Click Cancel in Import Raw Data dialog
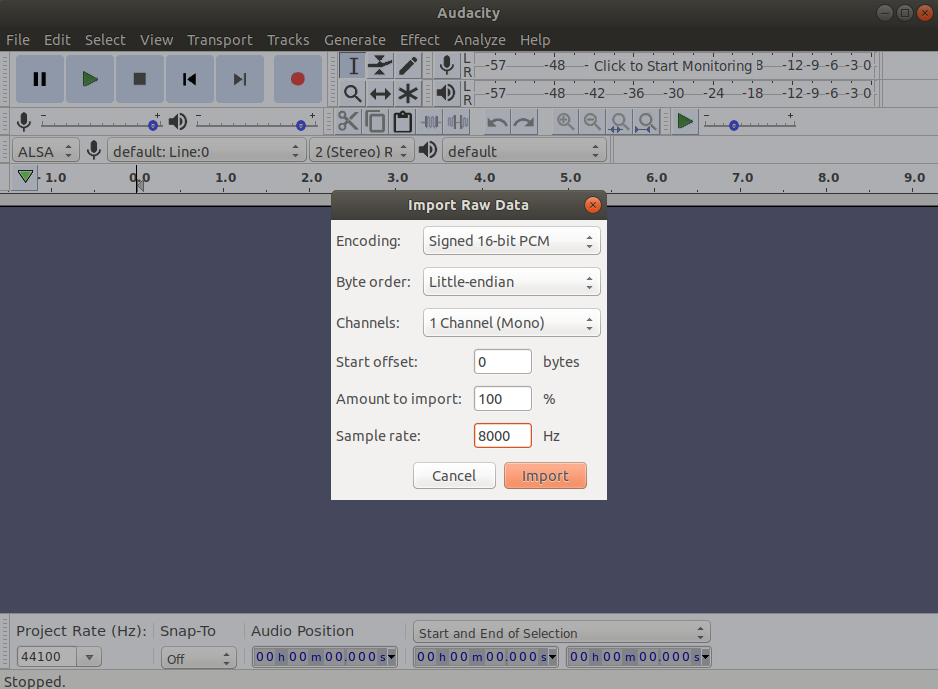This screenshot has width=938, height=689. [454, 475]
